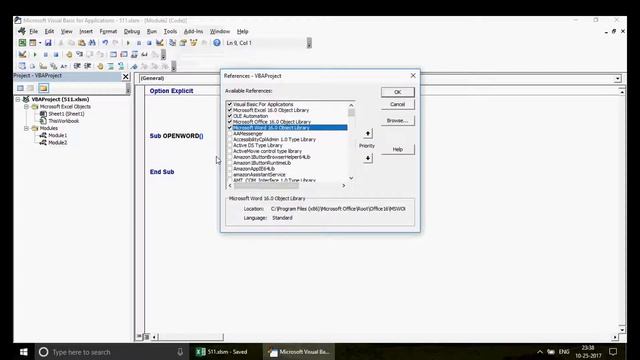Open the Debug menu

coord(132,31)
